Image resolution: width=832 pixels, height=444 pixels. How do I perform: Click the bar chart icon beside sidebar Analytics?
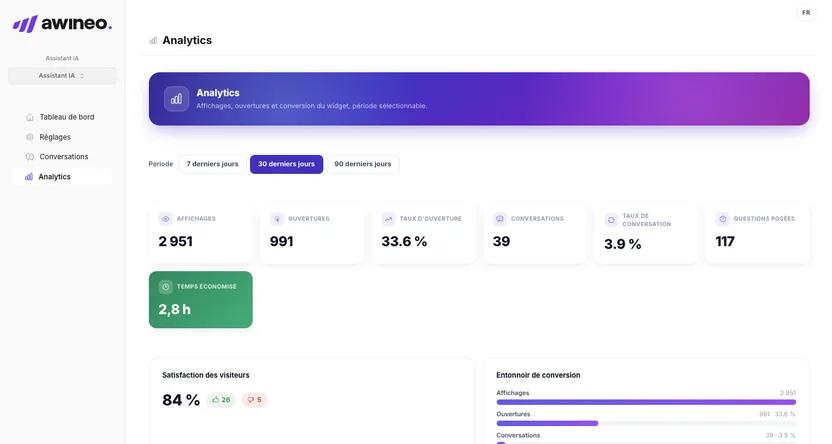coord(29,177)
